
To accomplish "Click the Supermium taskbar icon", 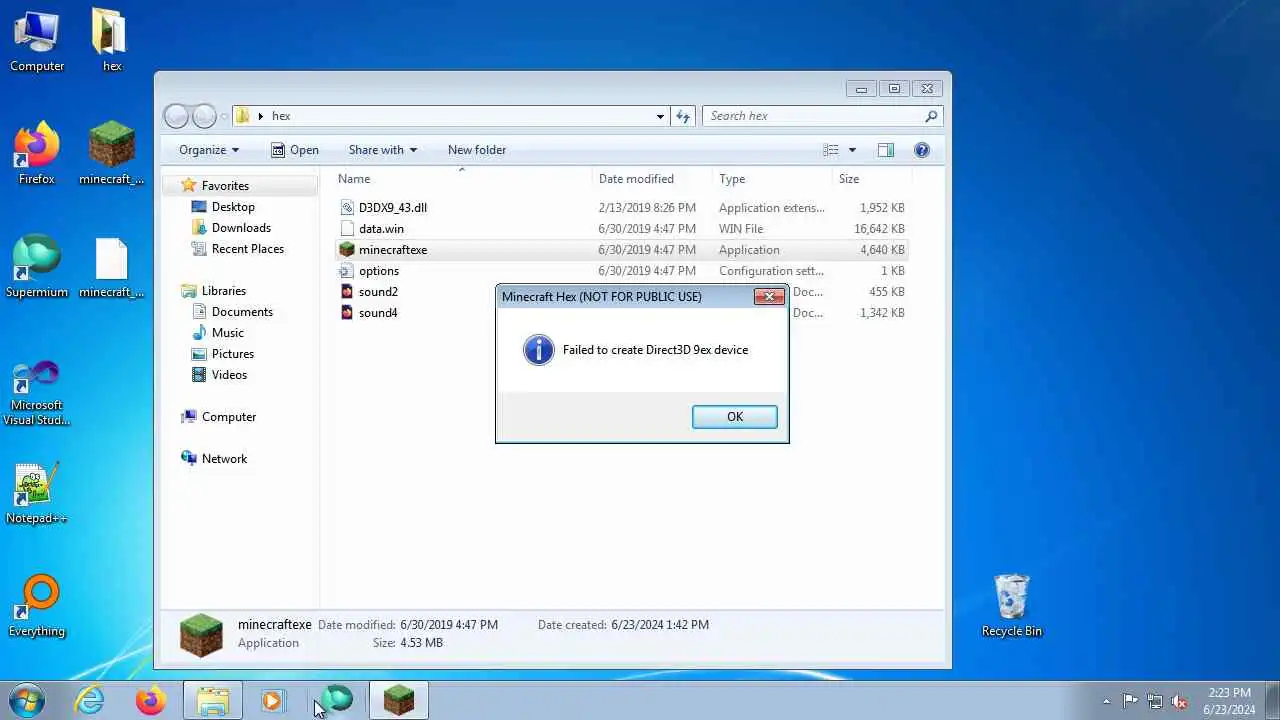I will point(337,700).
